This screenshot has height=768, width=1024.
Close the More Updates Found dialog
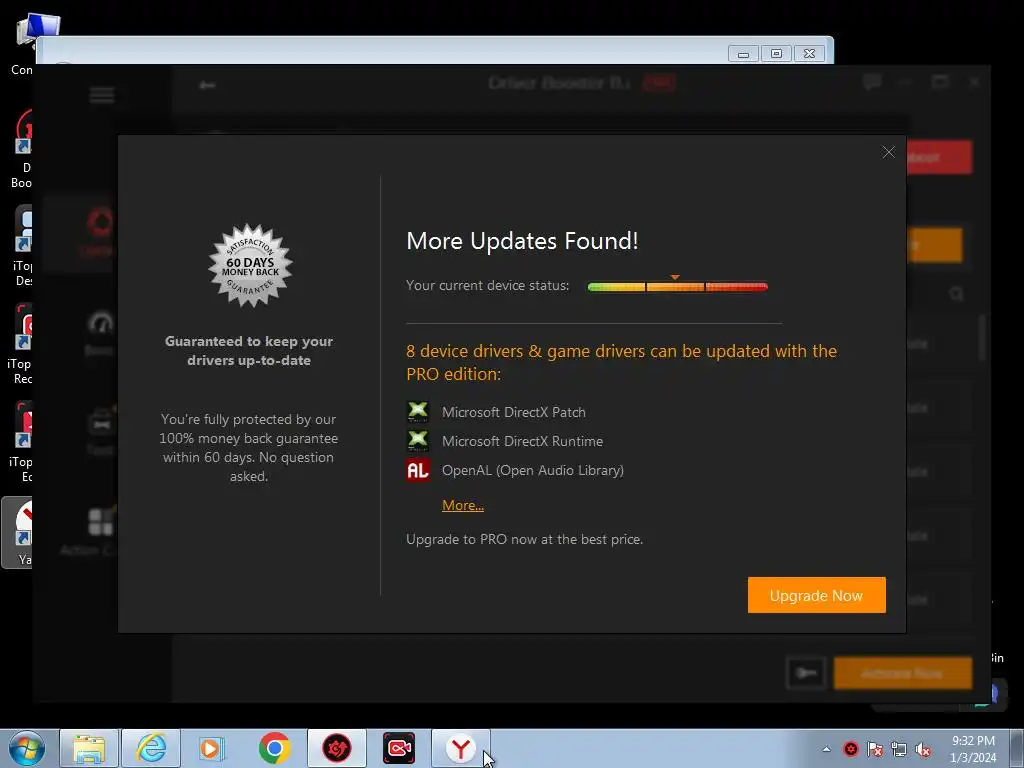888,152
